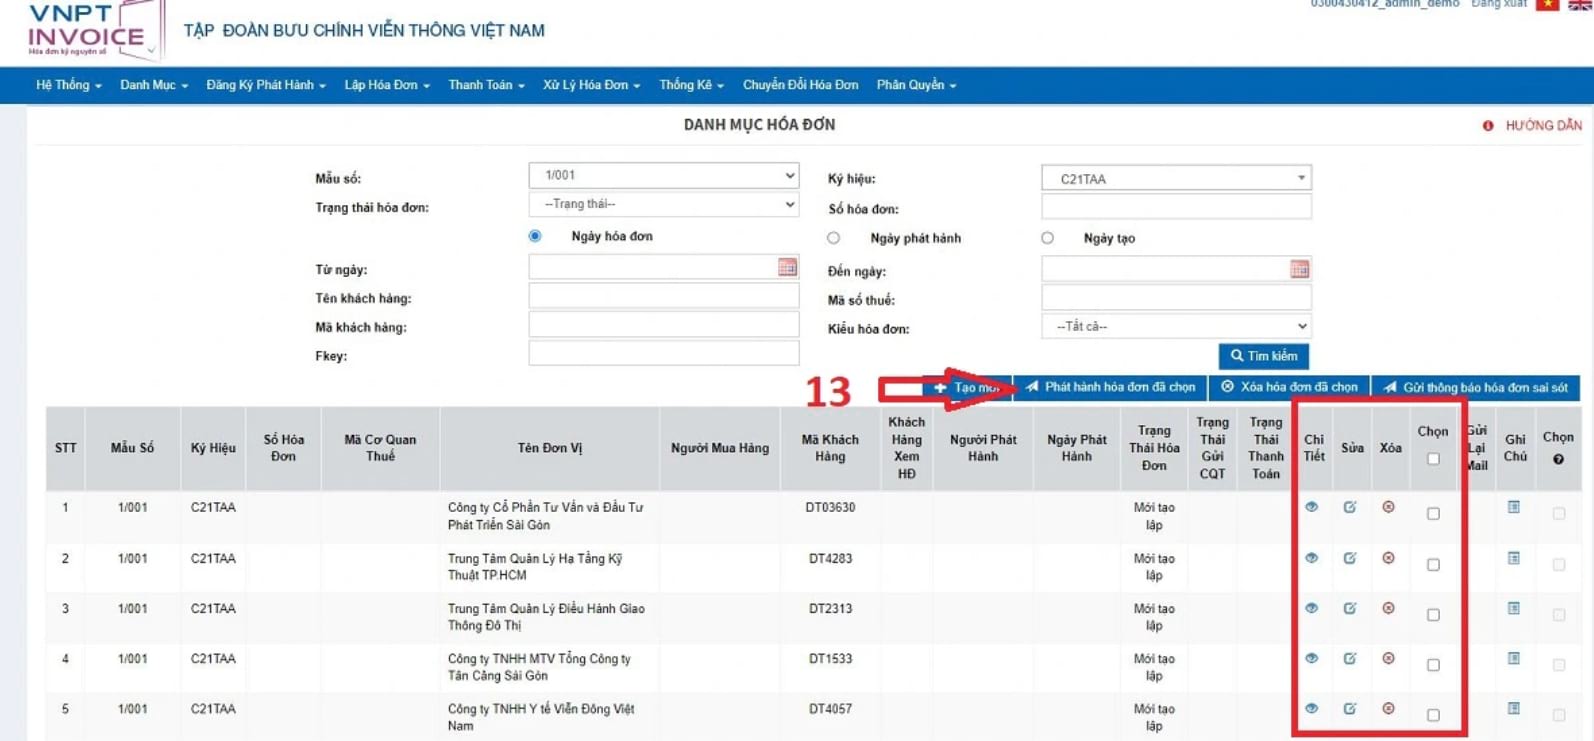Tick Chọn checkbox for row DT03630
The width and height of the screenshot is (1594, 741).
coord(1433,514)
